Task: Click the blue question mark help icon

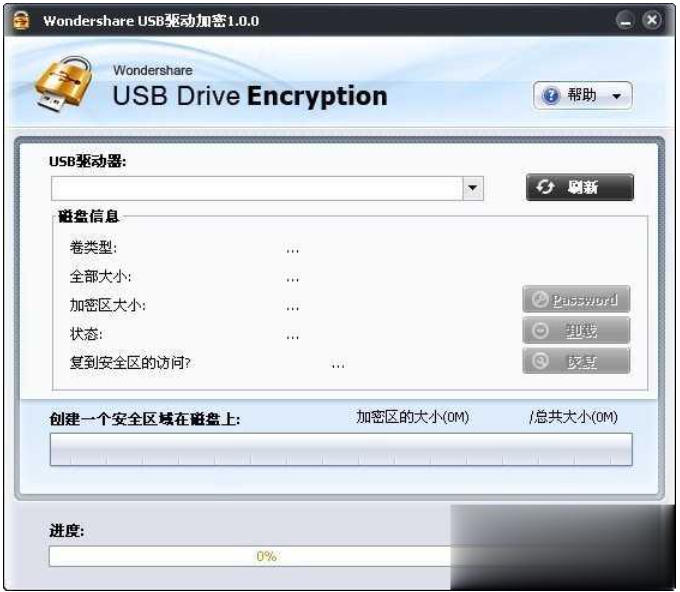Action: 551,95
